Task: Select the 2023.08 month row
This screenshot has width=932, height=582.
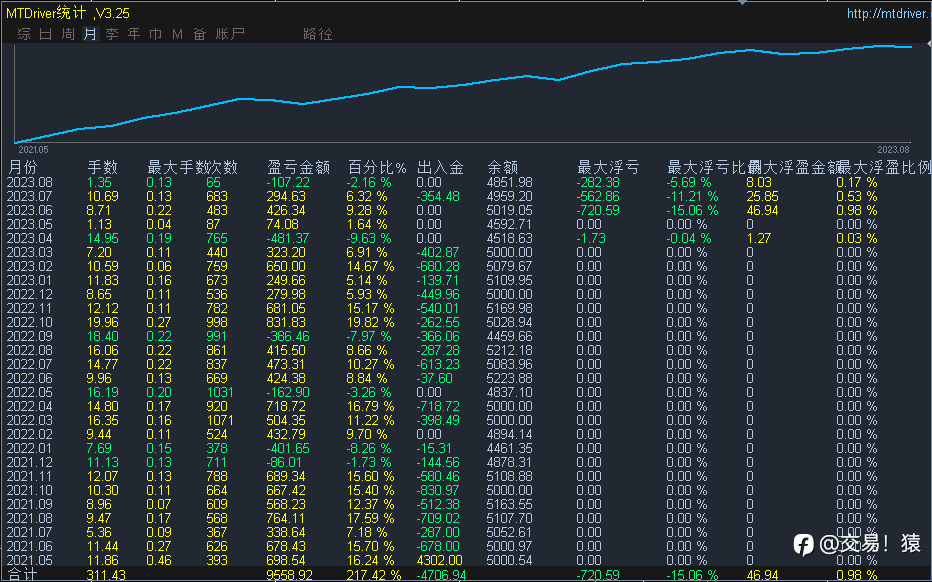Action: click(x=29, y=182)
